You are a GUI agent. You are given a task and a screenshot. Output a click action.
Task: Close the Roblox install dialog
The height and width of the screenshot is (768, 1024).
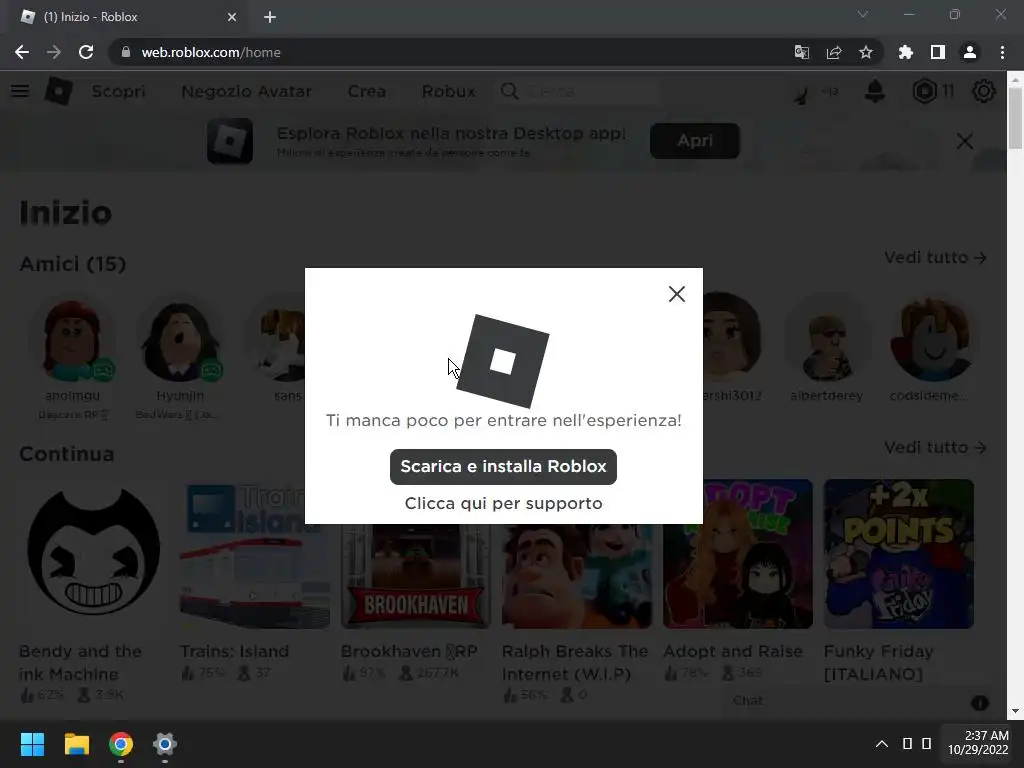677,294
